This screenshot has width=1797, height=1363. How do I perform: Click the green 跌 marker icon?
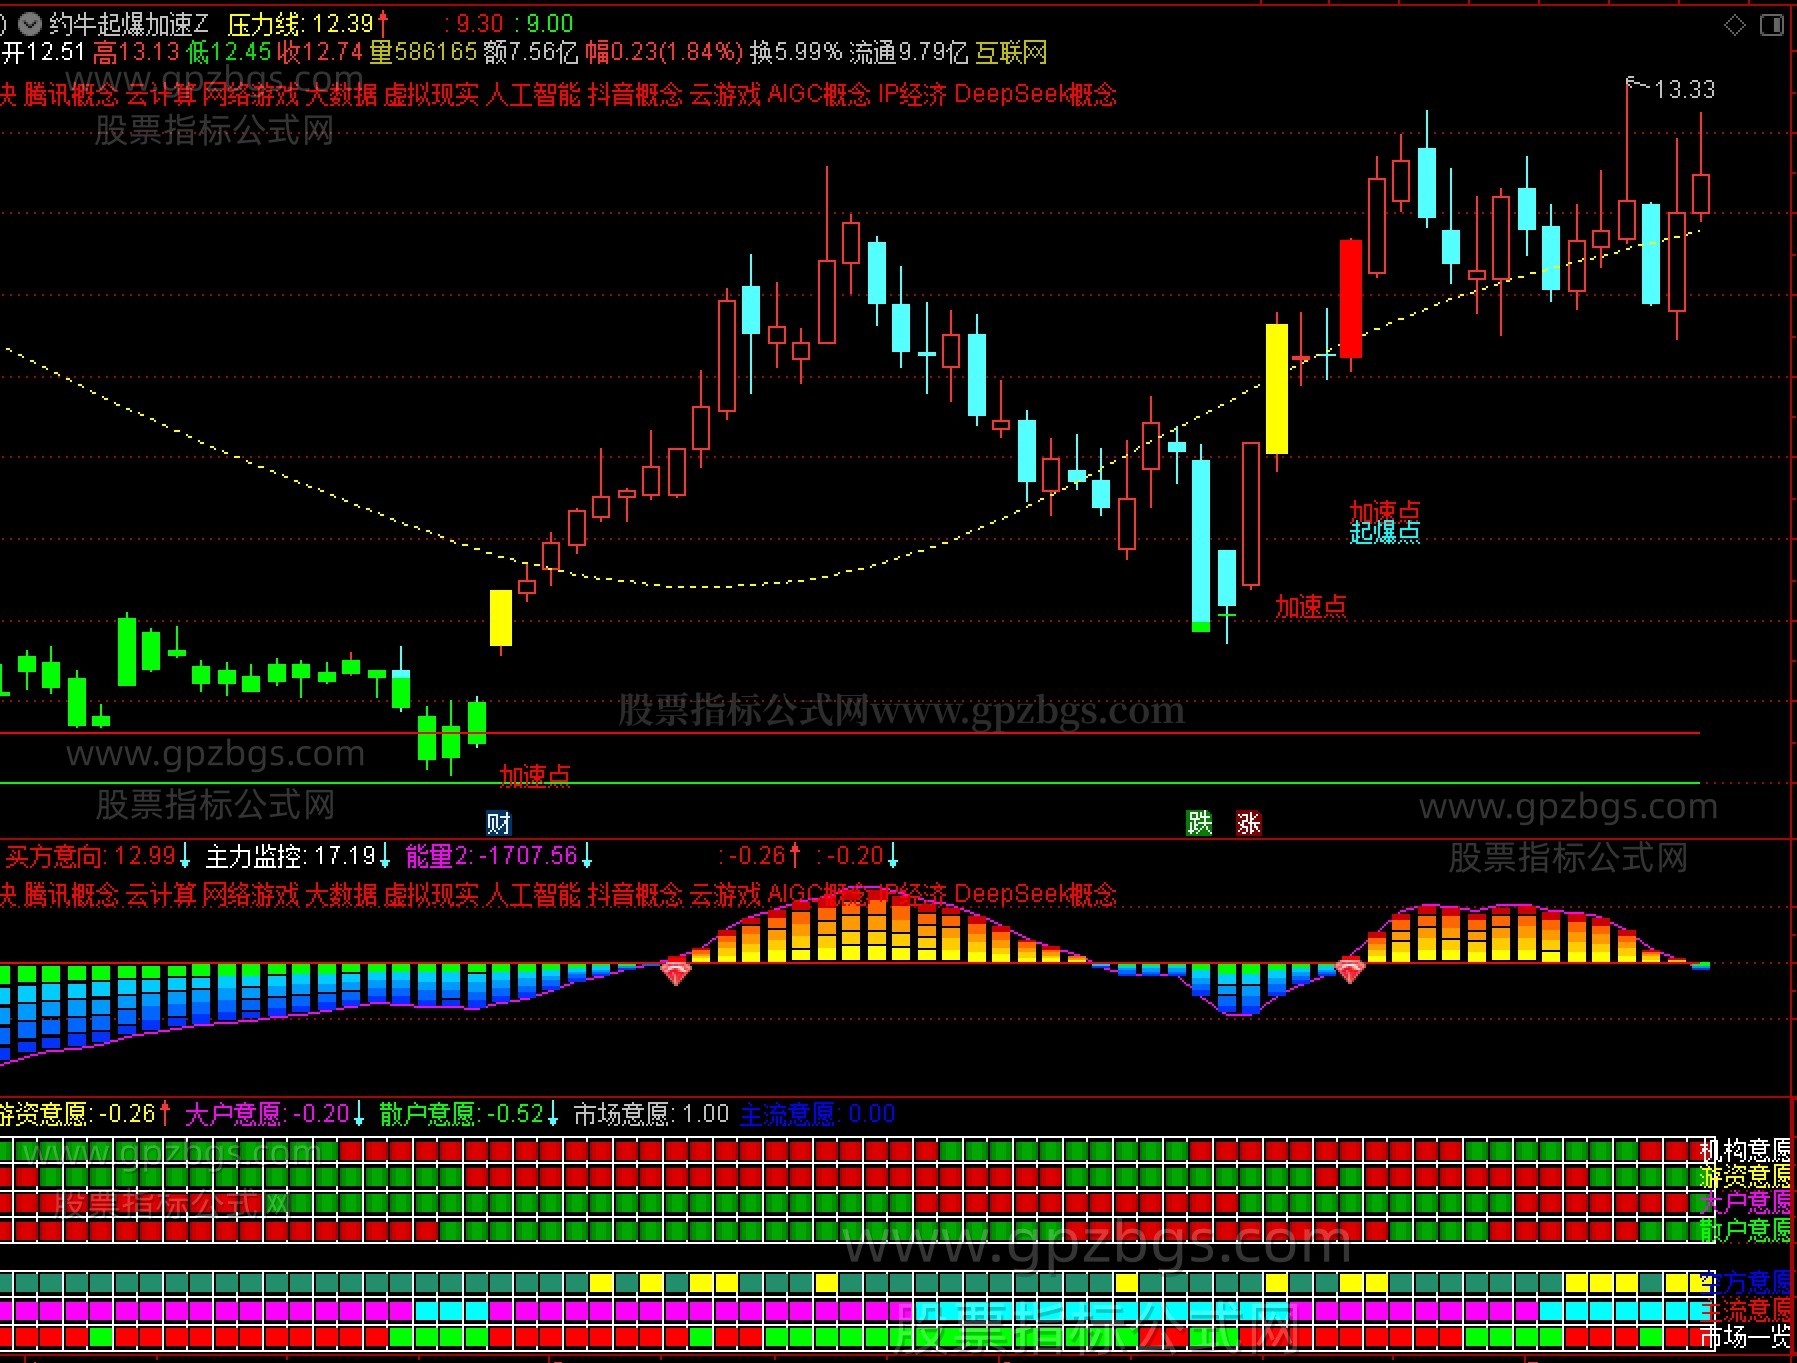tap(1199, 823)
